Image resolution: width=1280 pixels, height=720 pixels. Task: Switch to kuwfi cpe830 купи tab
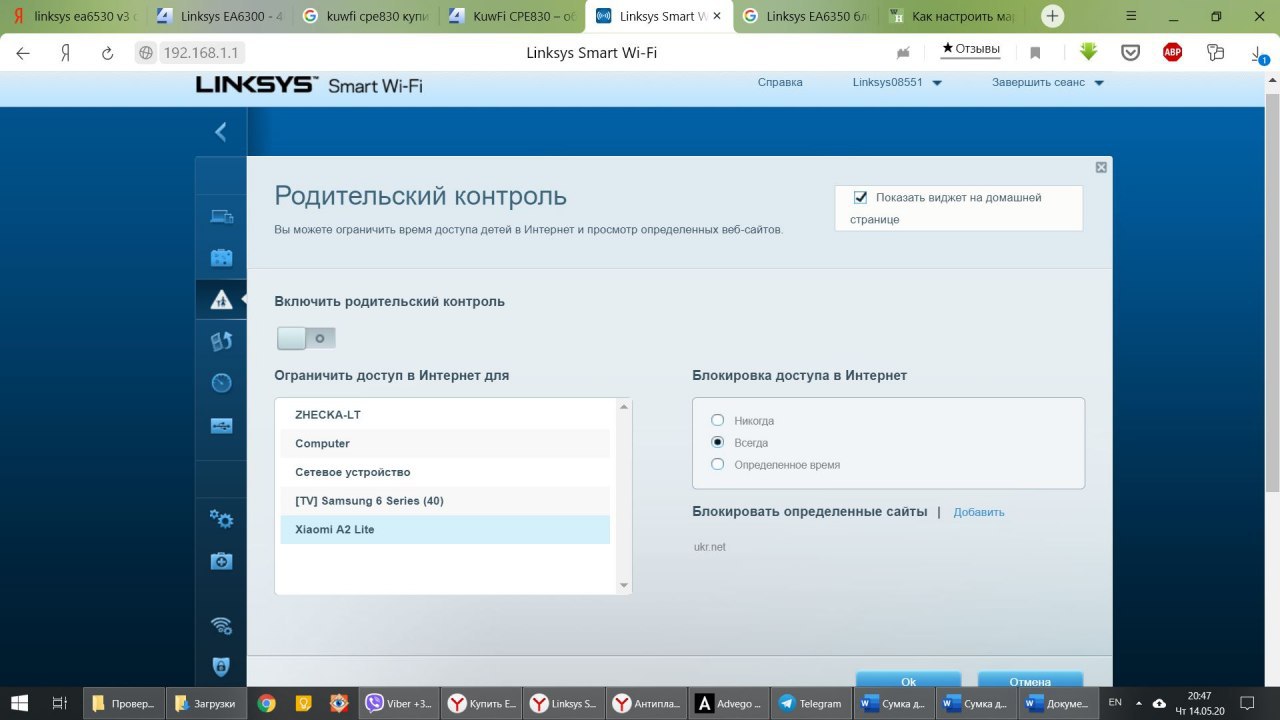click(x=367, y=16)
